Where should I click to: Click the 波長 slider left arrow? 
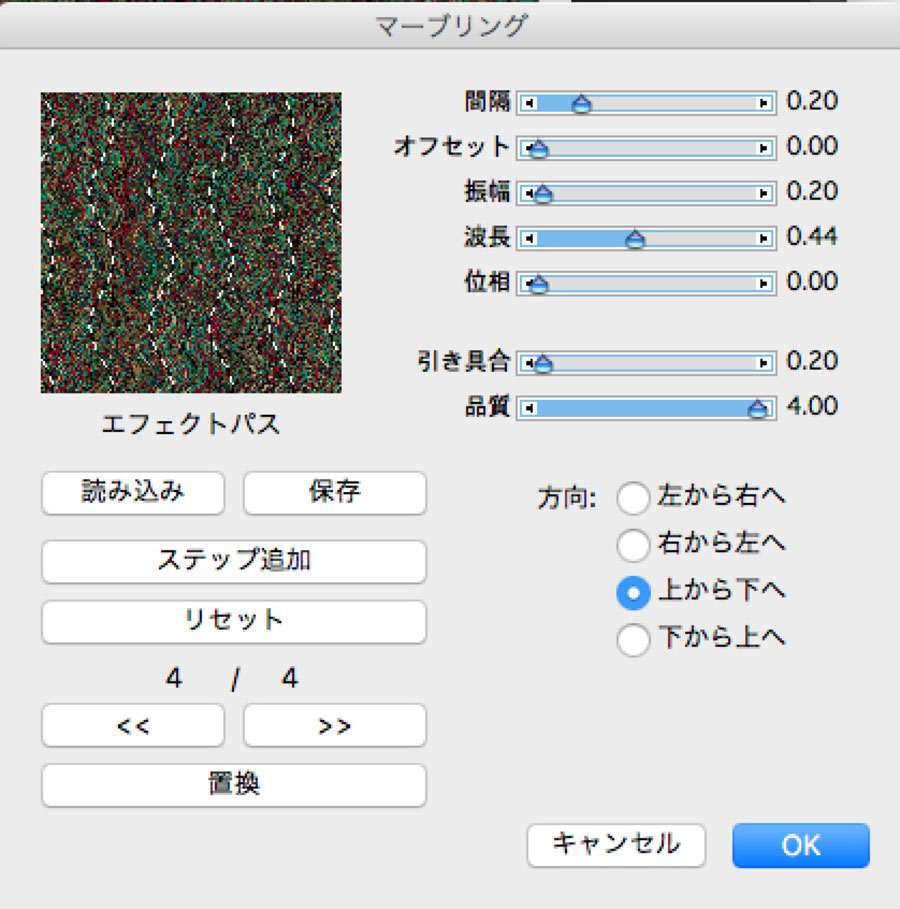coord(528,238)
